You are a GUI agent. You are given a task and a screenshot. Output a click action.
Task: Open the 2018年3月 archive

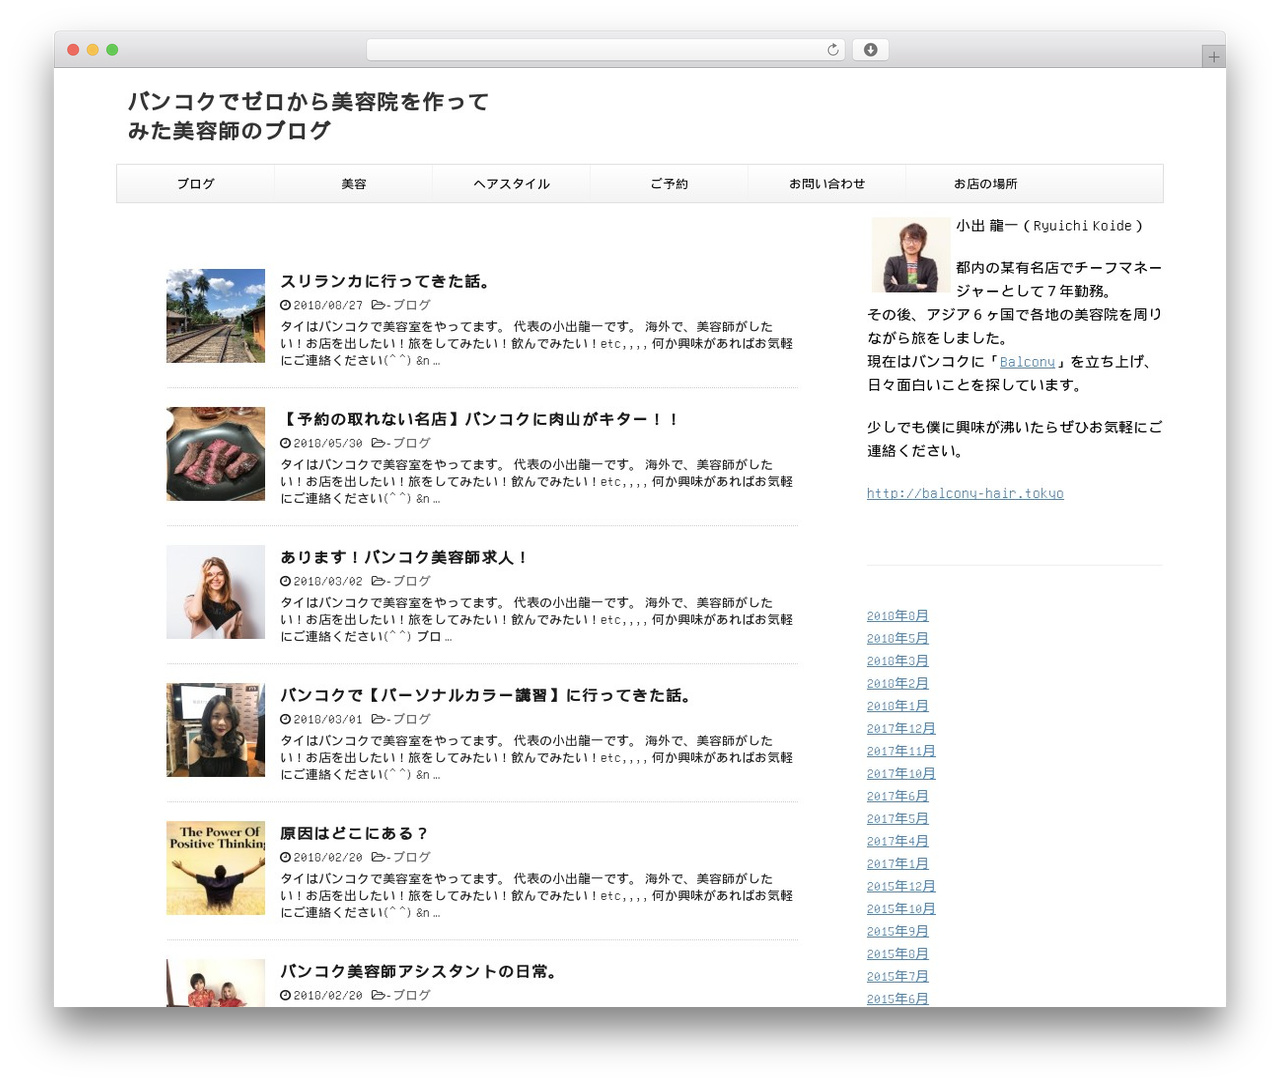point(898,661)
